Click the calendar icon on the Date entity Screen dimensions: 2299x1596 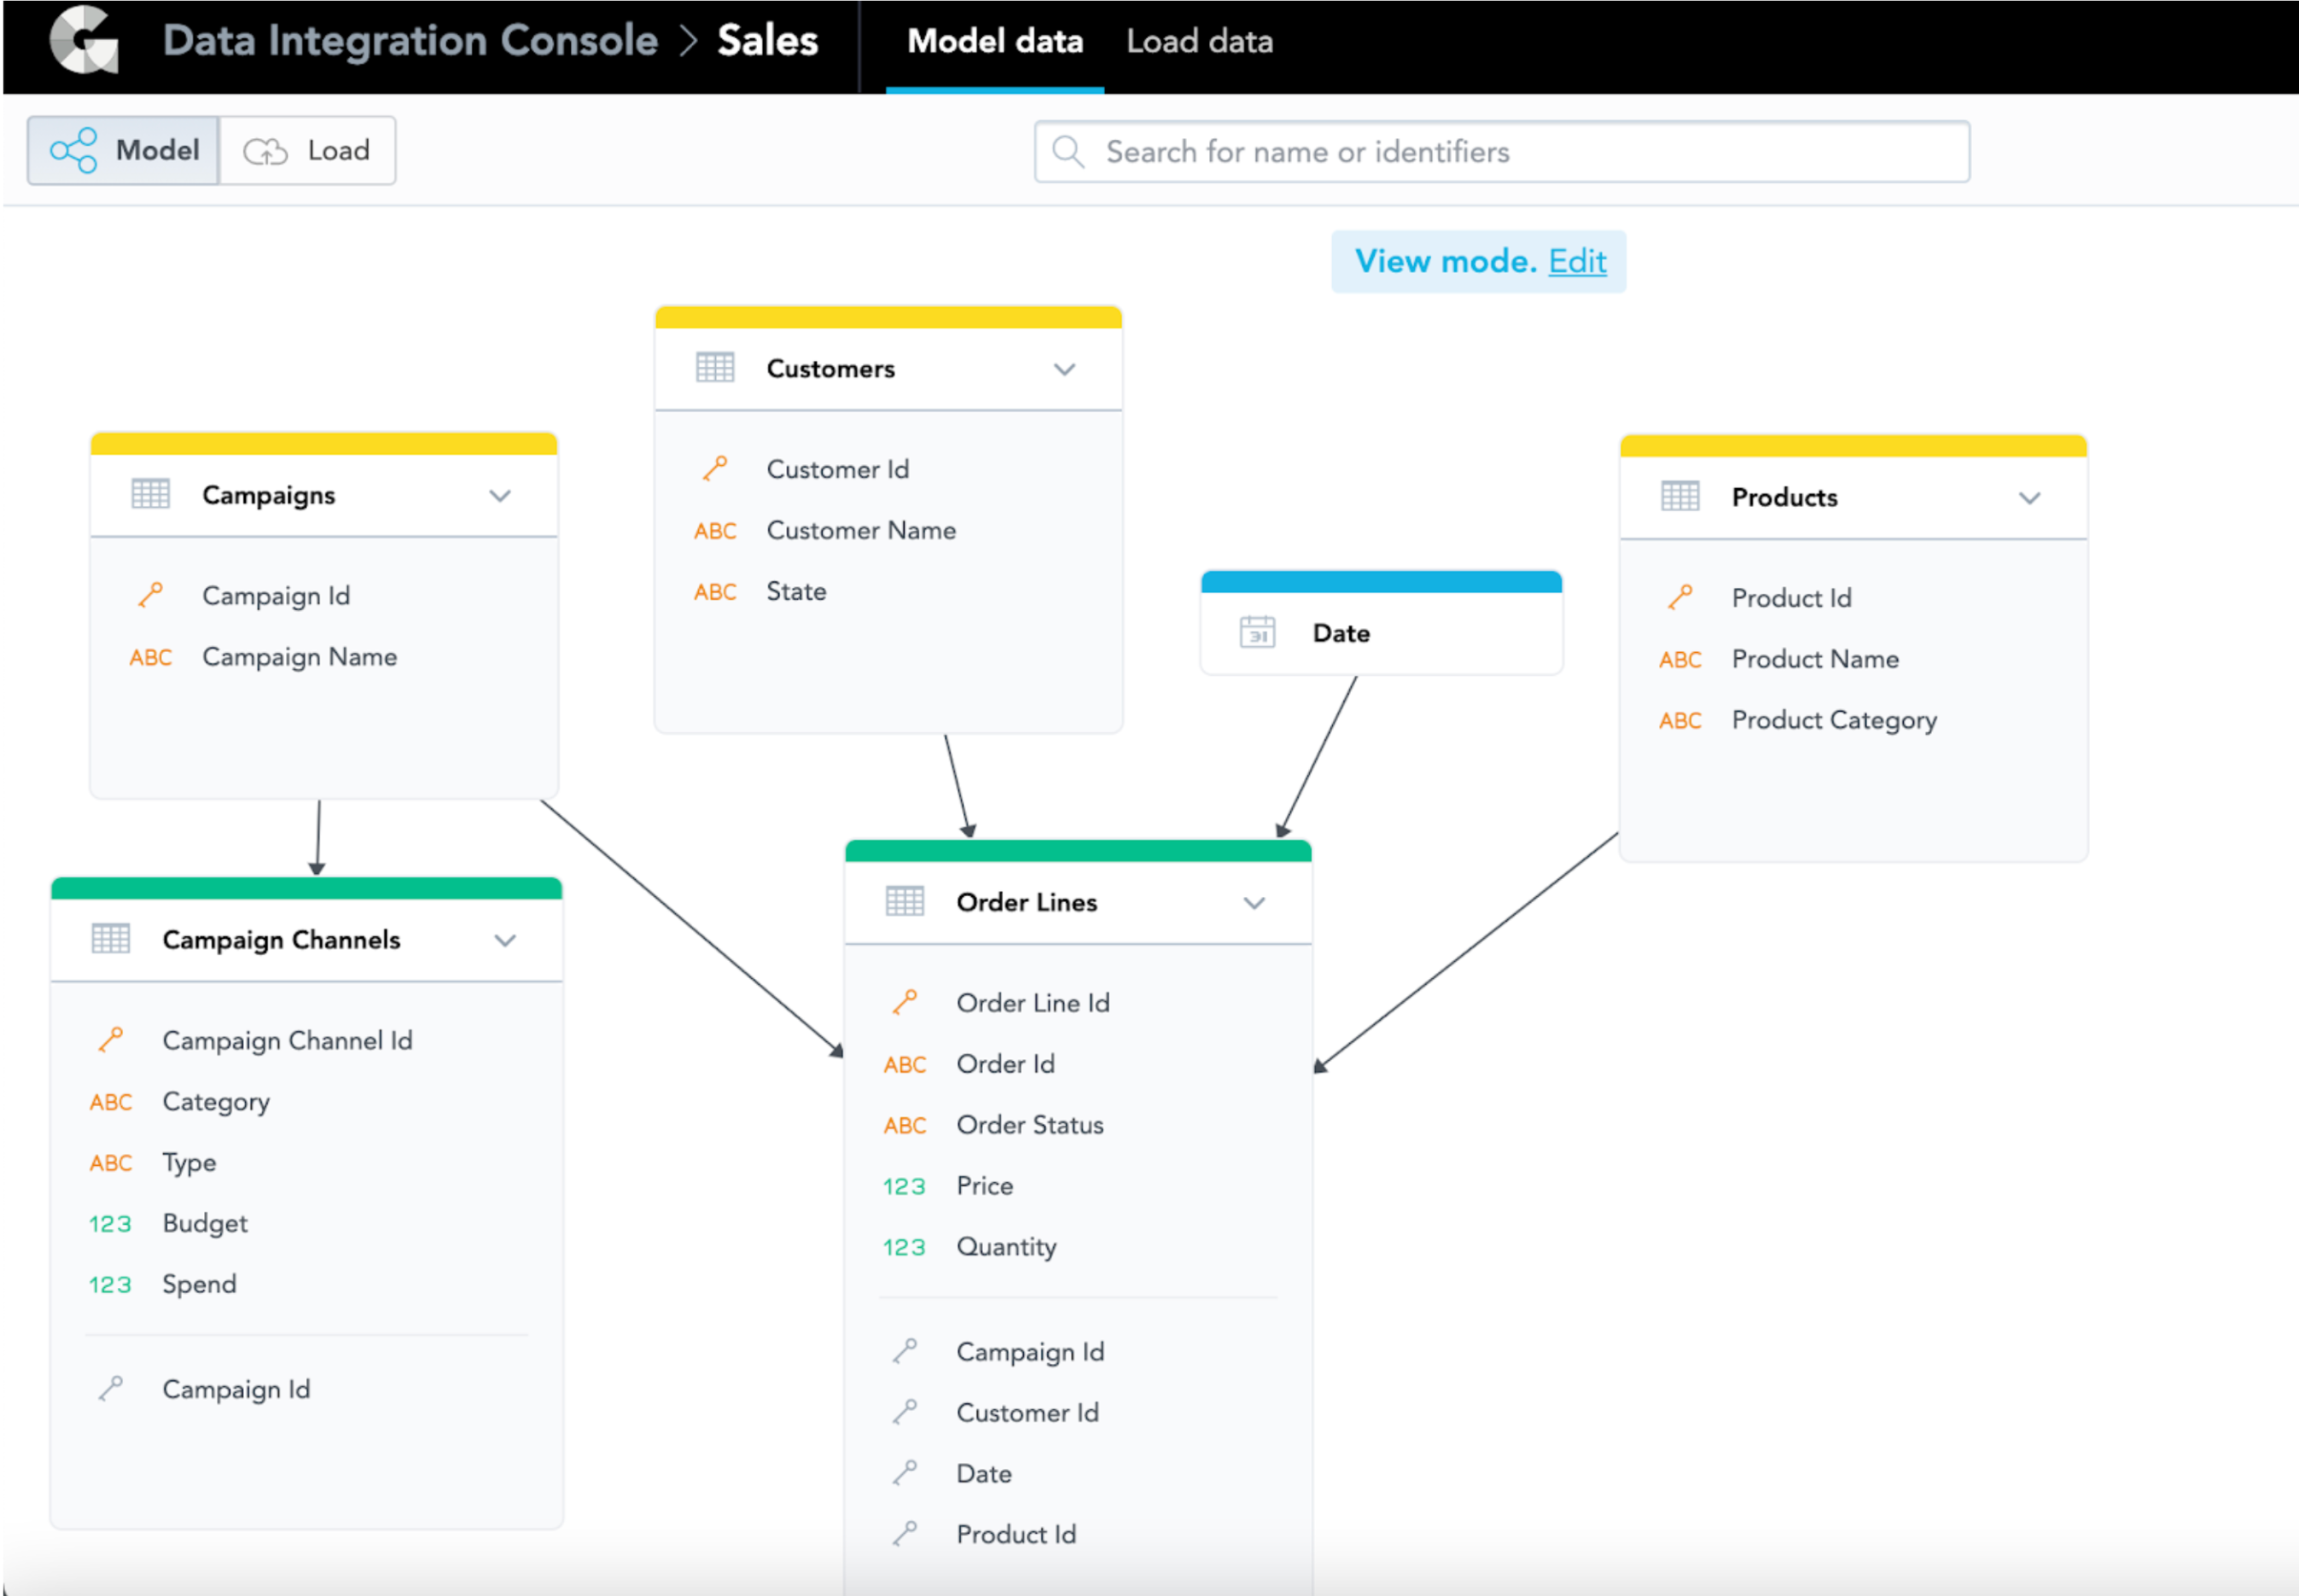point(1257,632)
